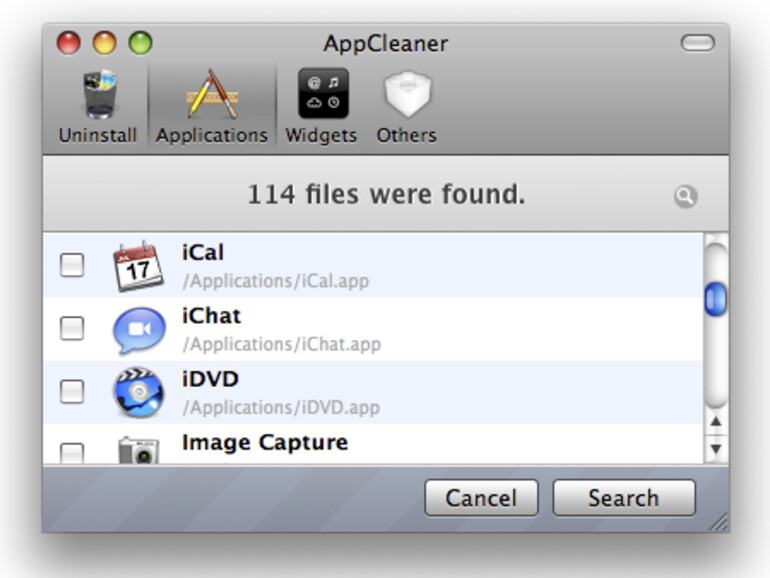770x578 pixels.
Task: Click the scrollbar up arrow
Action: [x=715, y=423]
